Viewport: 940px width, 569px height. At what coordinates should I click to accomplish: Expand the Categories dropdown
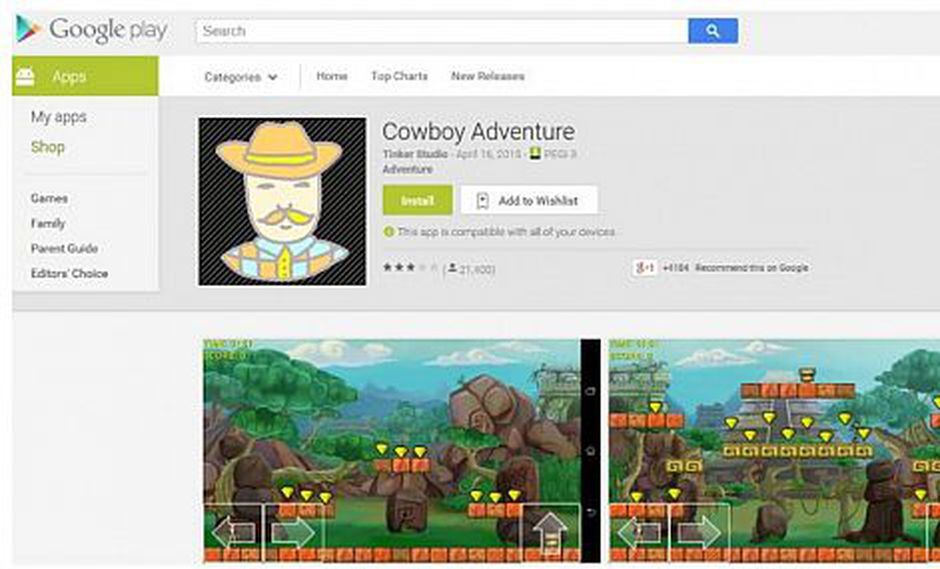(x=240, y=77)
